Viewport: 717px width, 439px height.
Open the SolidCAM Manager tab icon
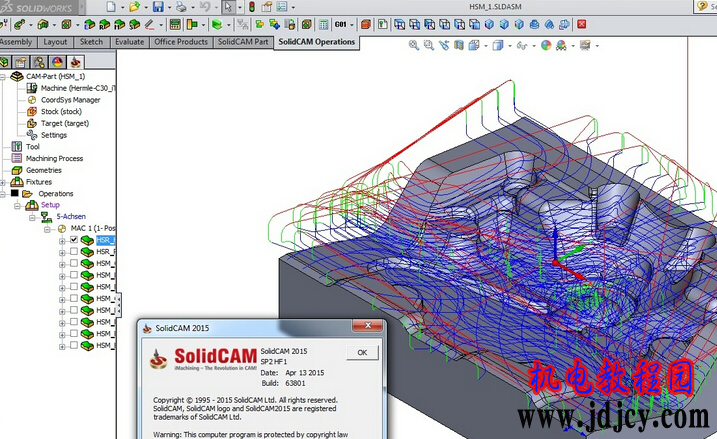click(75, 62)
